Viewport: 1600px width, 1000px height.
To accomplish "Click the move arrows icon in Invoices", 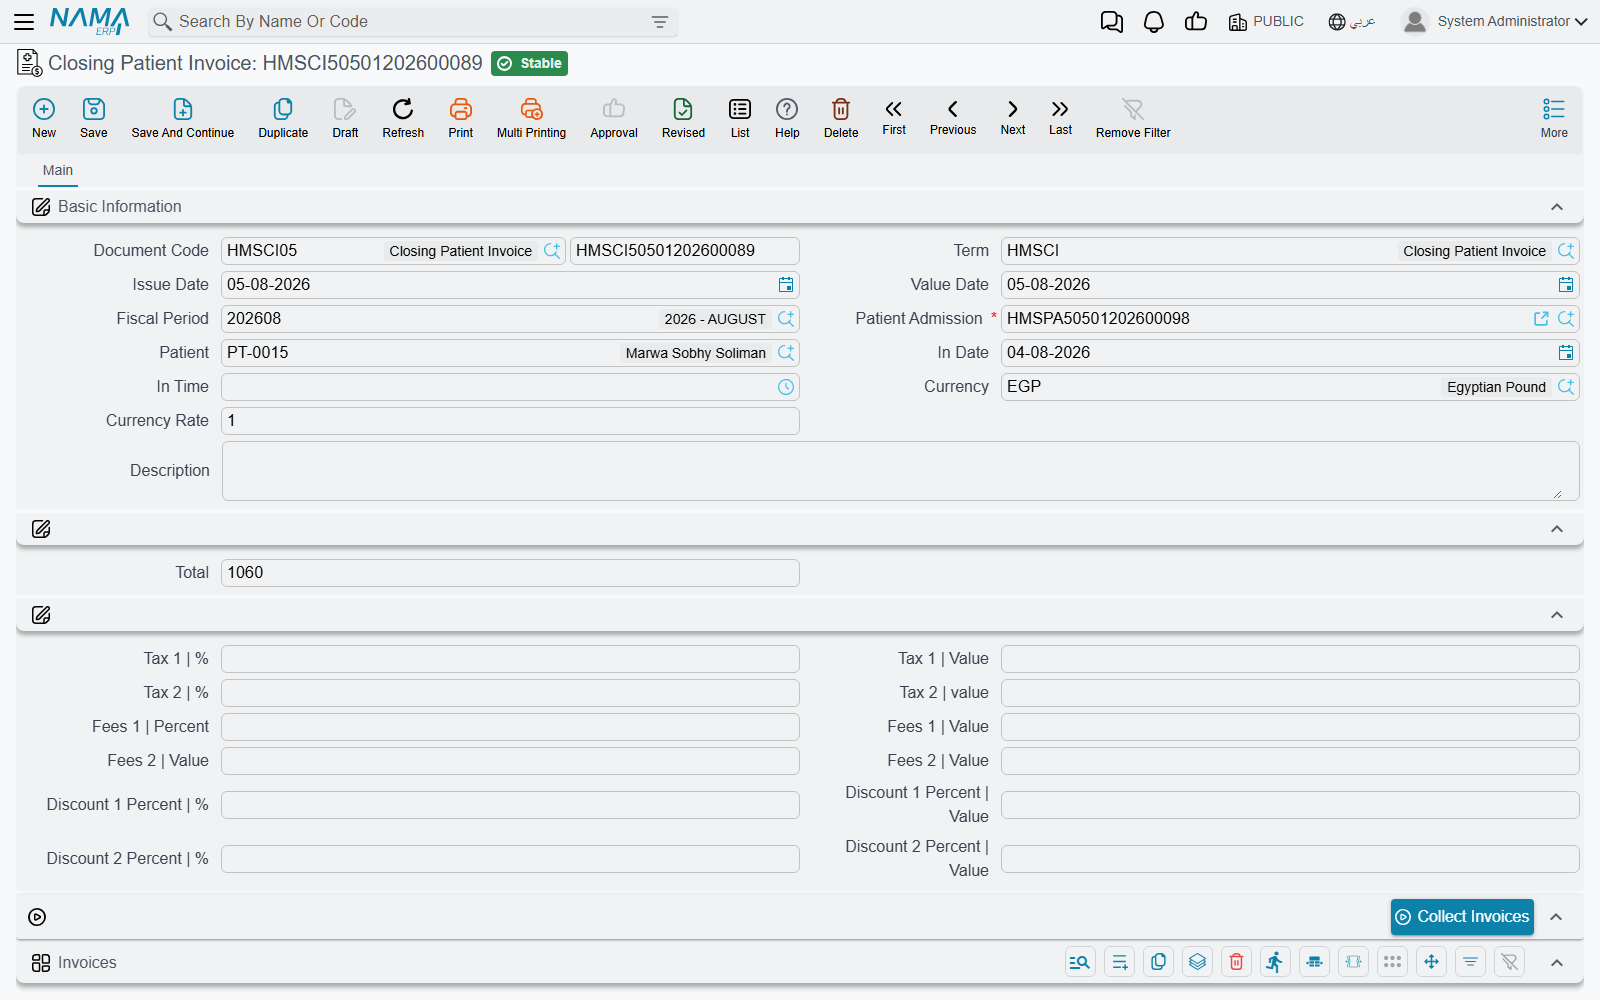I will pos(1431,962).
